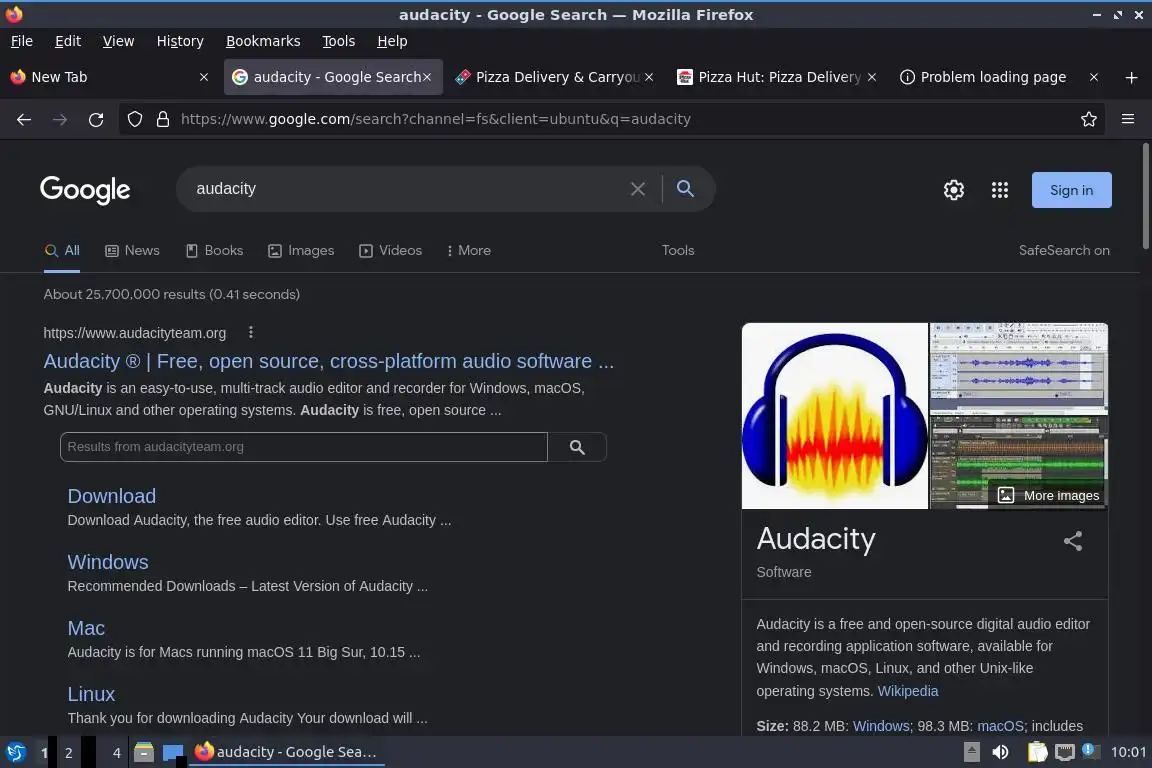Open result options three-dot menu for audacityteam.org
This screenshot has width=1152, height=768.
click(x=251, y=332)
